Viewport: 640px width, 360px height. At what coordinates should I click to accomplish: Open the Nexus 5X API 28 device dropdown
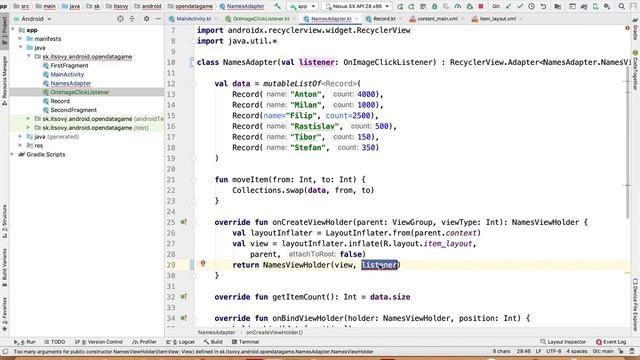tap(357, 6)
